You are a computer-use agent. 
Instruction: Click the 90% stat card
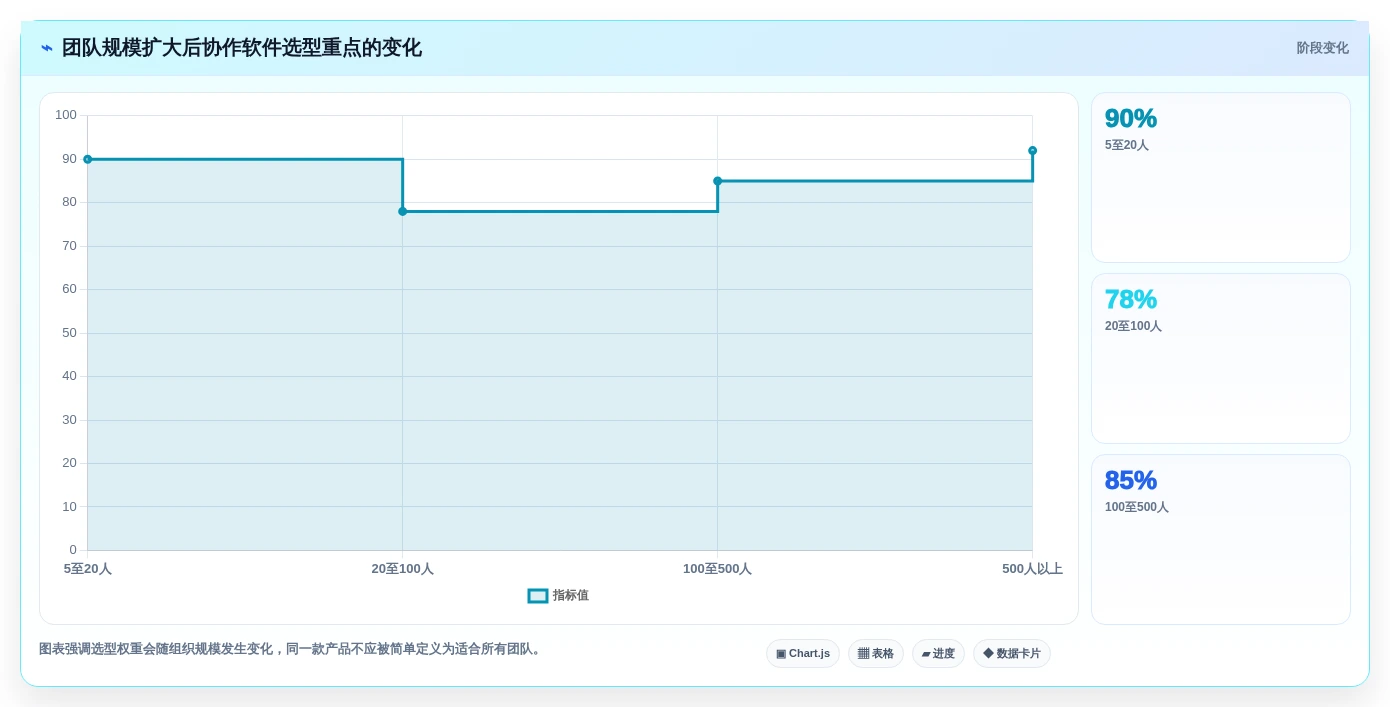(1221, 178)
